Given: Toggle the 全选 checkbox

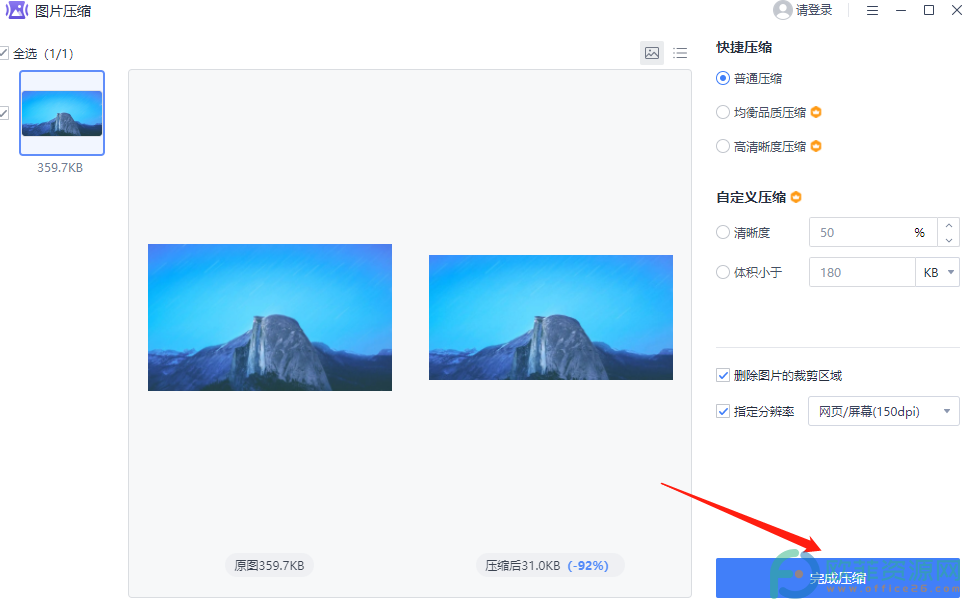Looking at the screenshot, I should point(4,54).
